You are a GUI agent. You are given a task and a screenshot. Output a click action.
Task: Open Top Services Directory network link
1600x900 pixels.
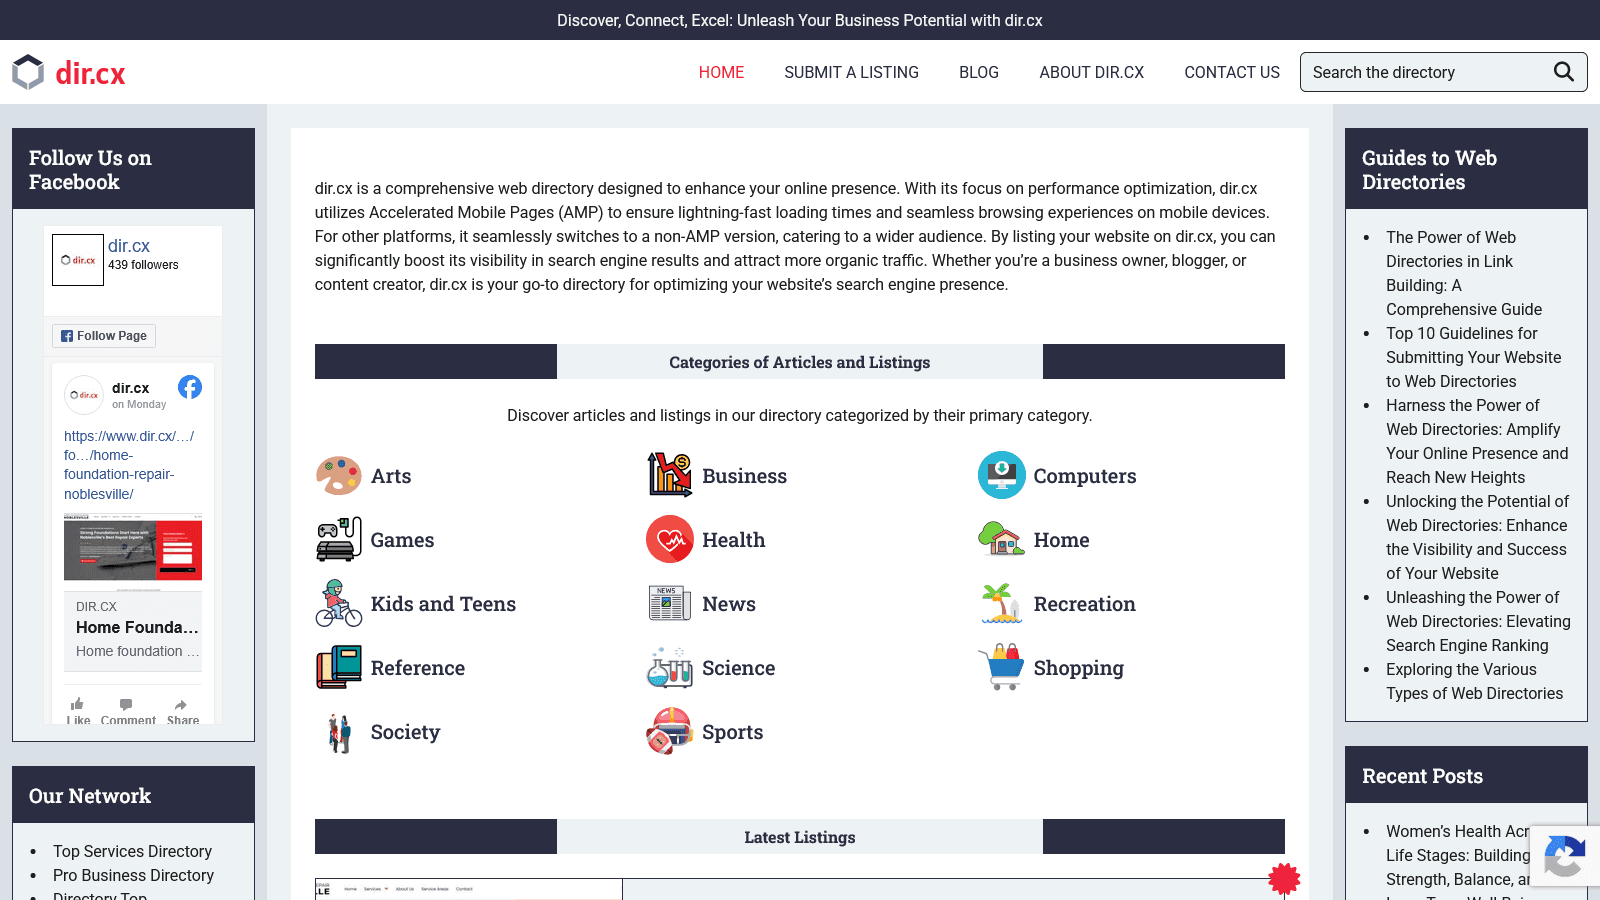point(132,851)
